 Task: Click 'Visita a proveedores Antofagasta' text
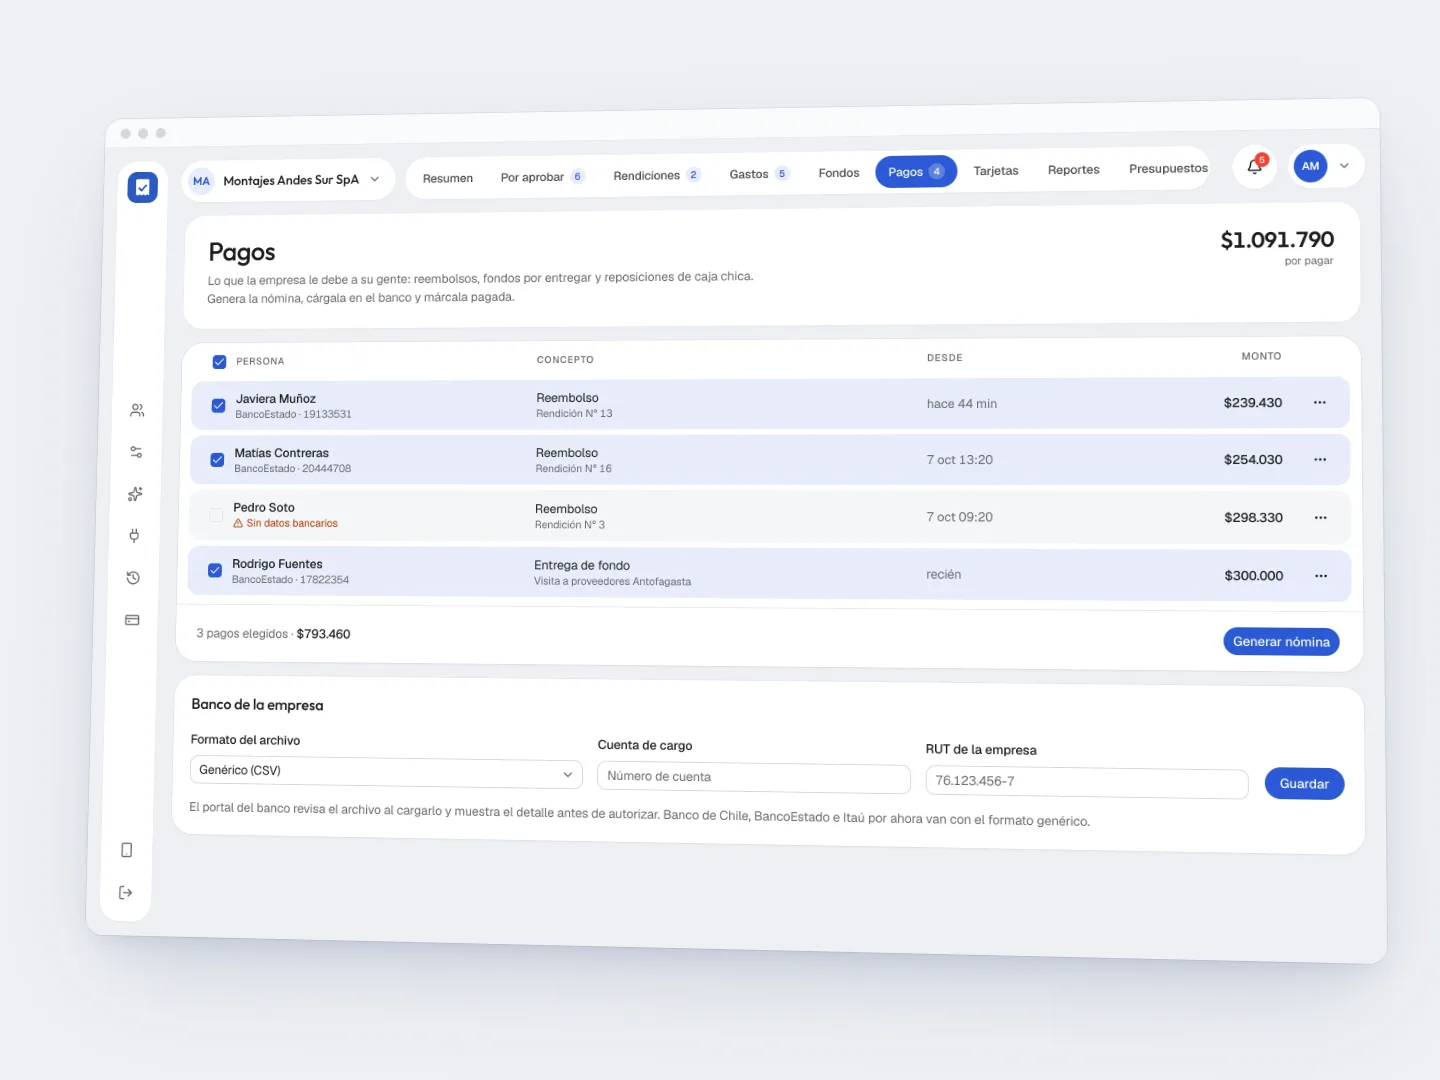pos(612,581)
